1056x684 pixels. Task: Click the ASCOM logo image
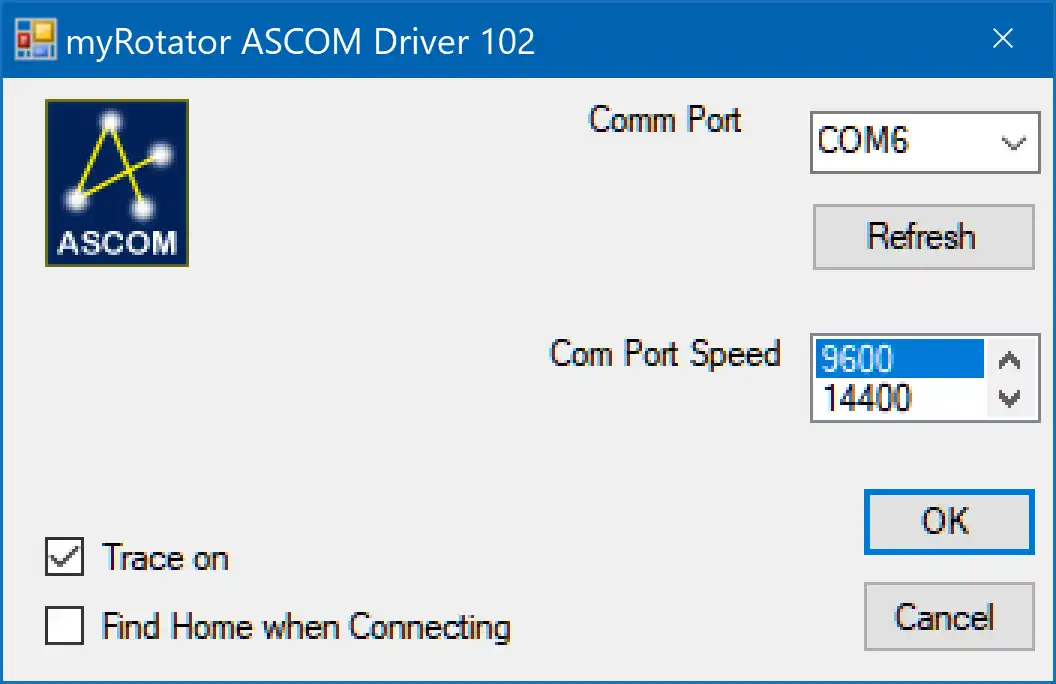(117, 183)
